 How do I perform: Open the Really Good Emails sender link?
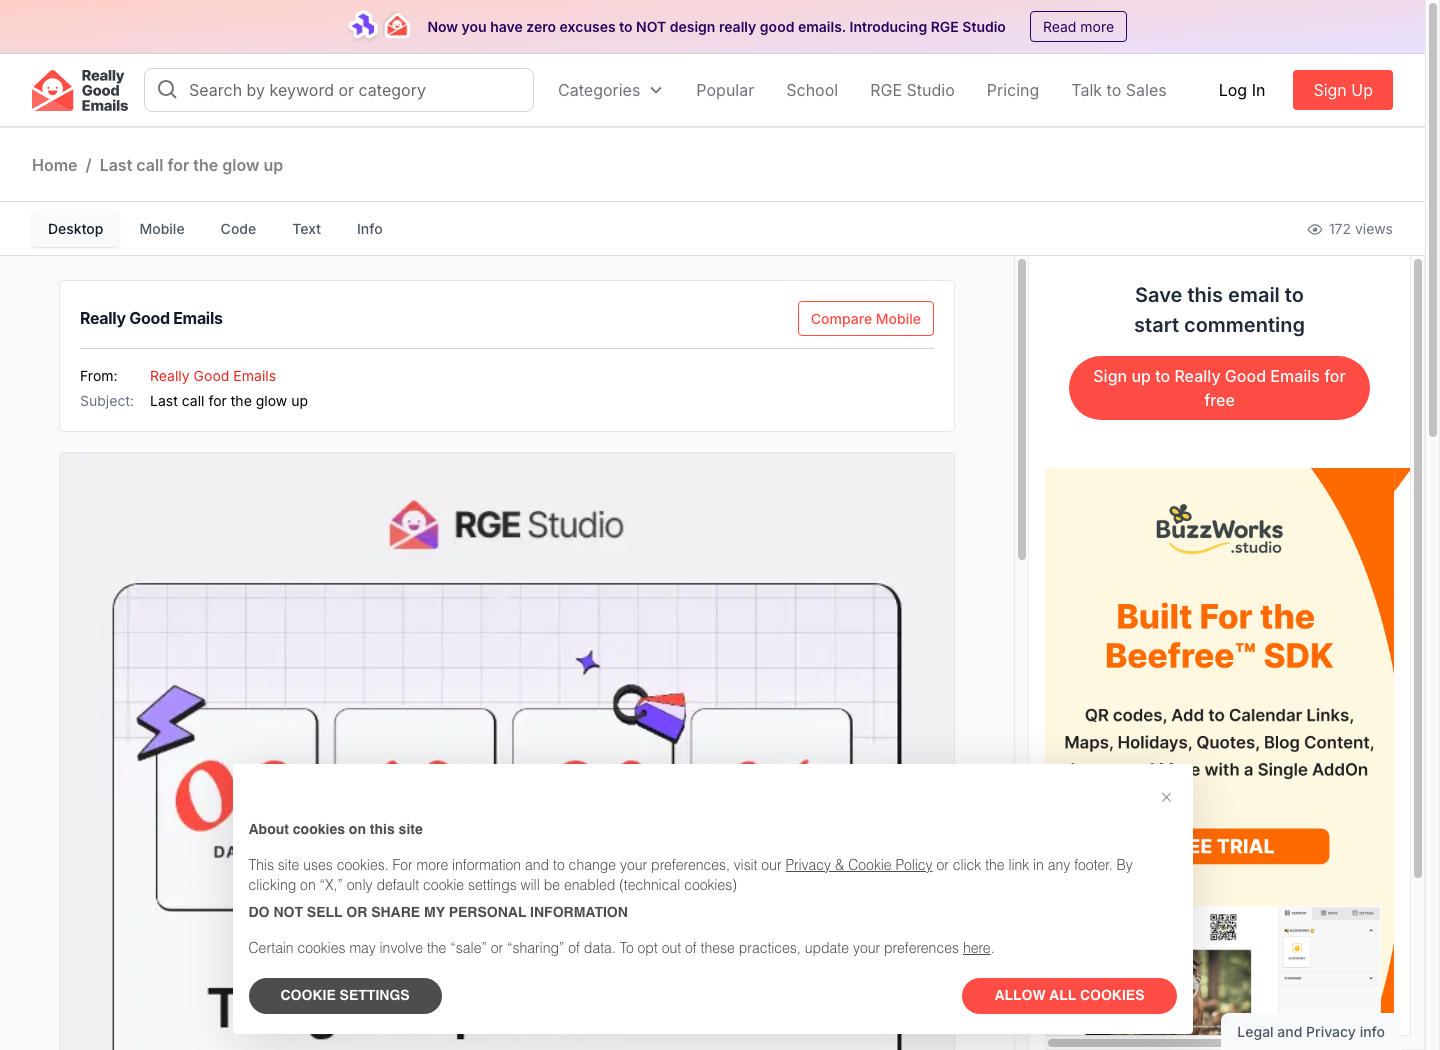click(x=213, y=376)
